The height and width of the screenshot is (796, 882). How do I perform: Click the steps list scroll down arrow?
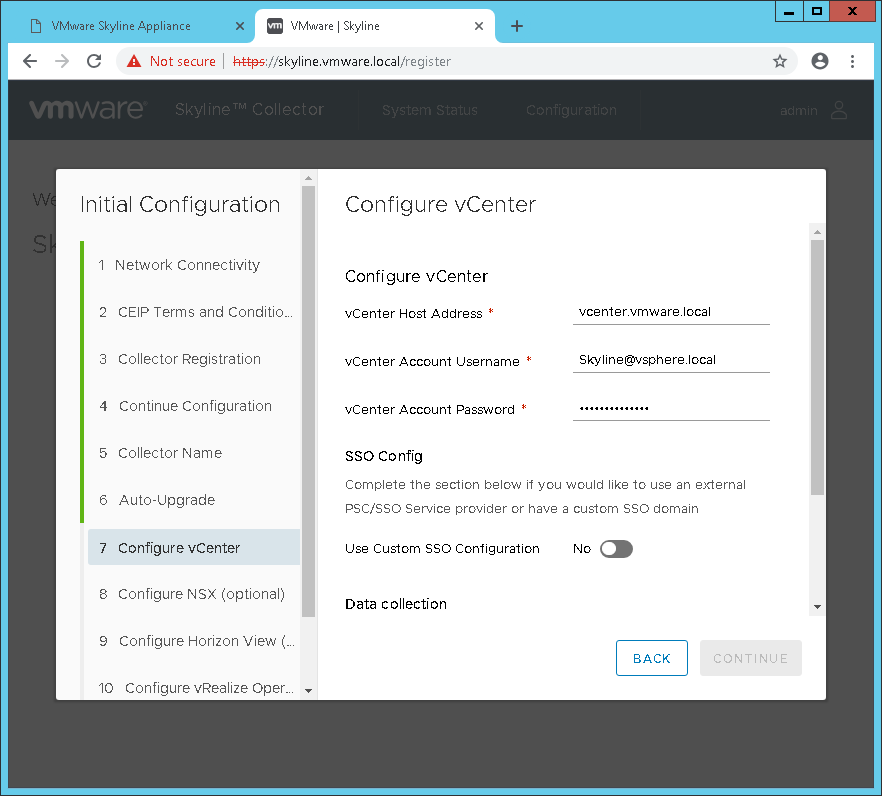pyautogui.click(x=308, y=691)
